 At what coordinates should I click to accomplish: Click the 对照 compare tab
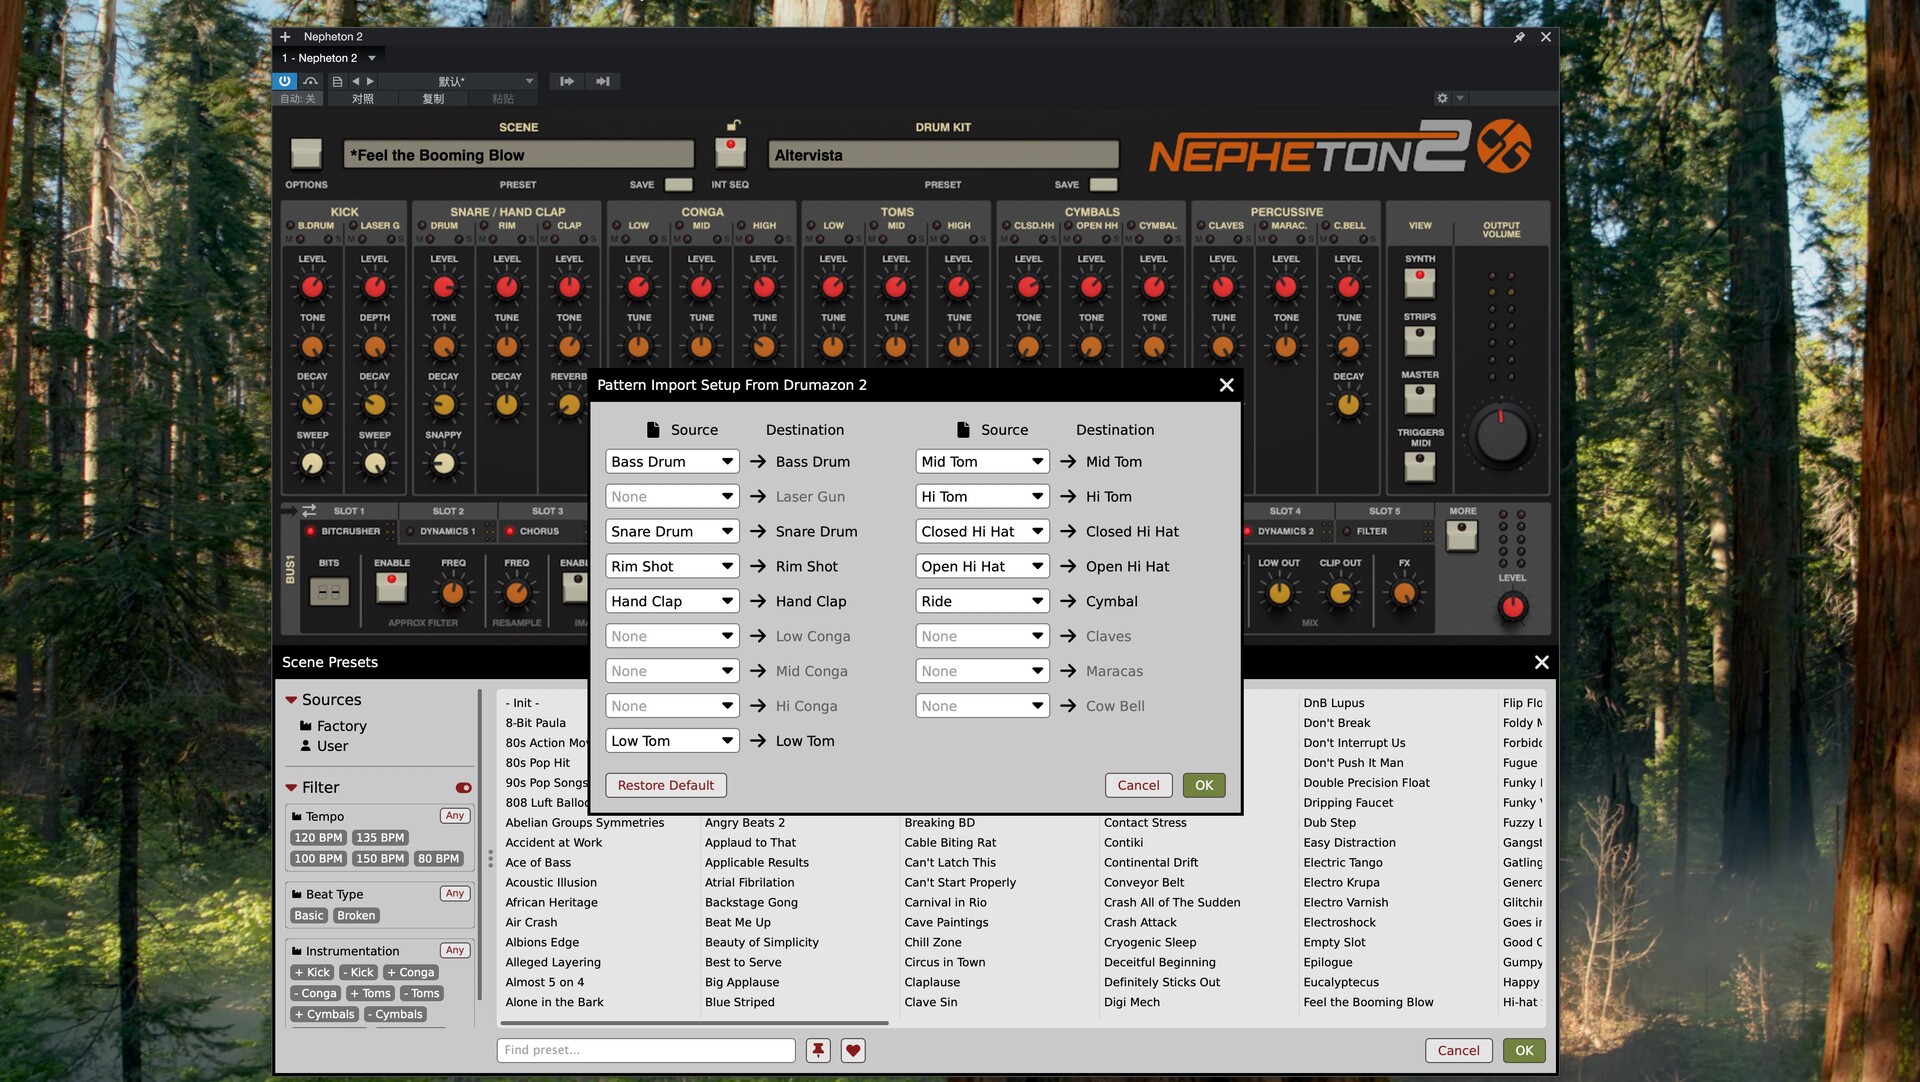pyautogui.click(x=363, y=99)
